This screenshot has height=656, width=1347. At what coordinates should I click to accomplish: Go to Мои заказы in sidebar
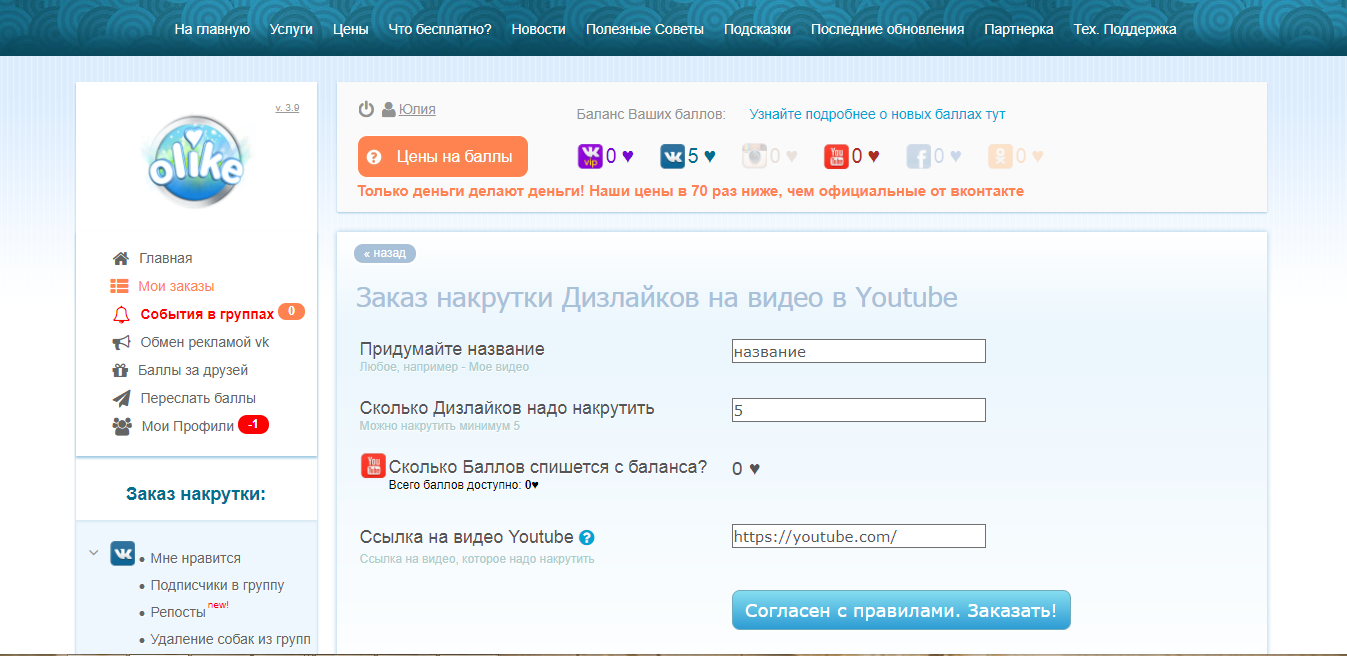coord(176,286)
